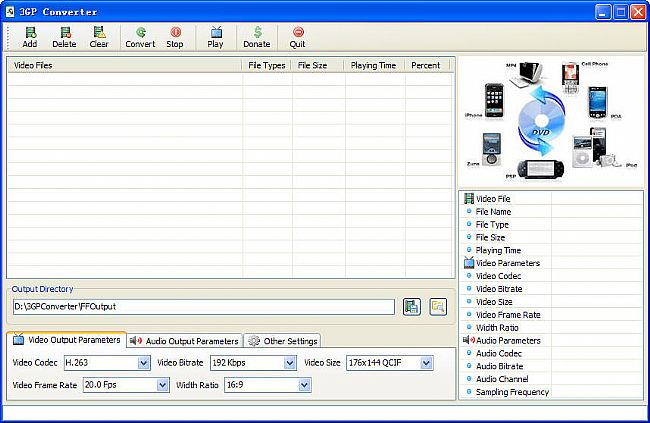
Task: Switch to the Other Settings tab
Action: point(283,341)
